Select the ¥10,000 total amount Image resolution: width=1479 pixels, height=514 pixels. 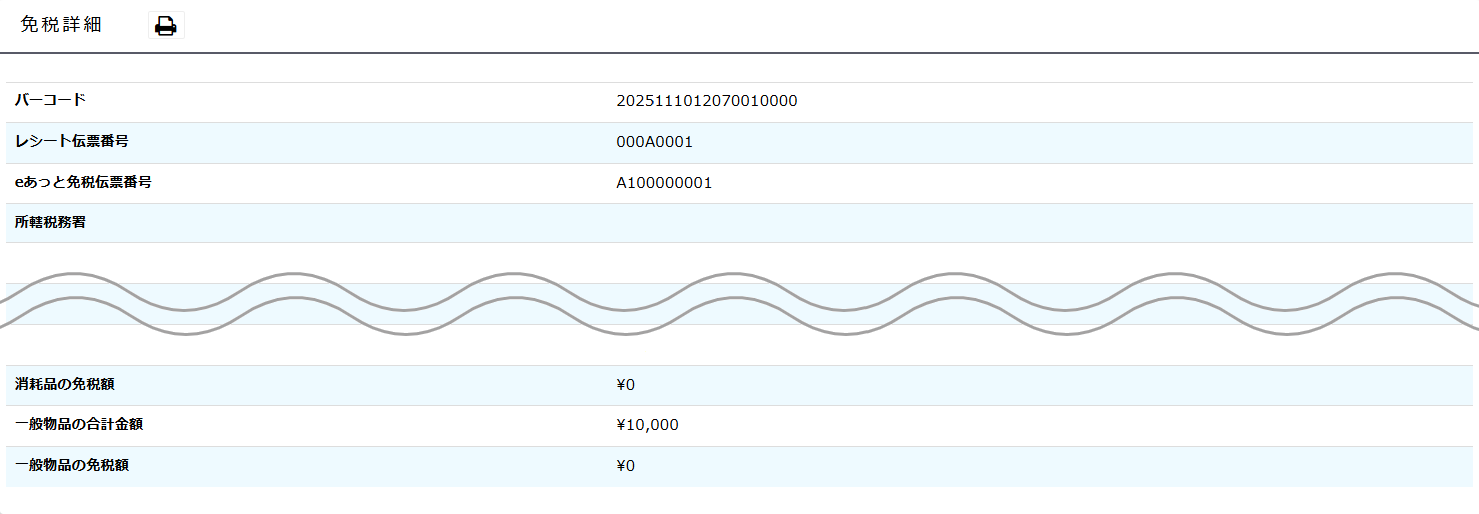click(648, 425)
